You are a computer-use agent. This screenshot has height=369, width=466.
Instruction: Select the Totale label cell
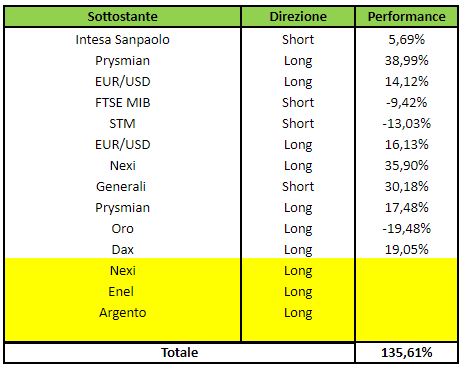point(180,353)
